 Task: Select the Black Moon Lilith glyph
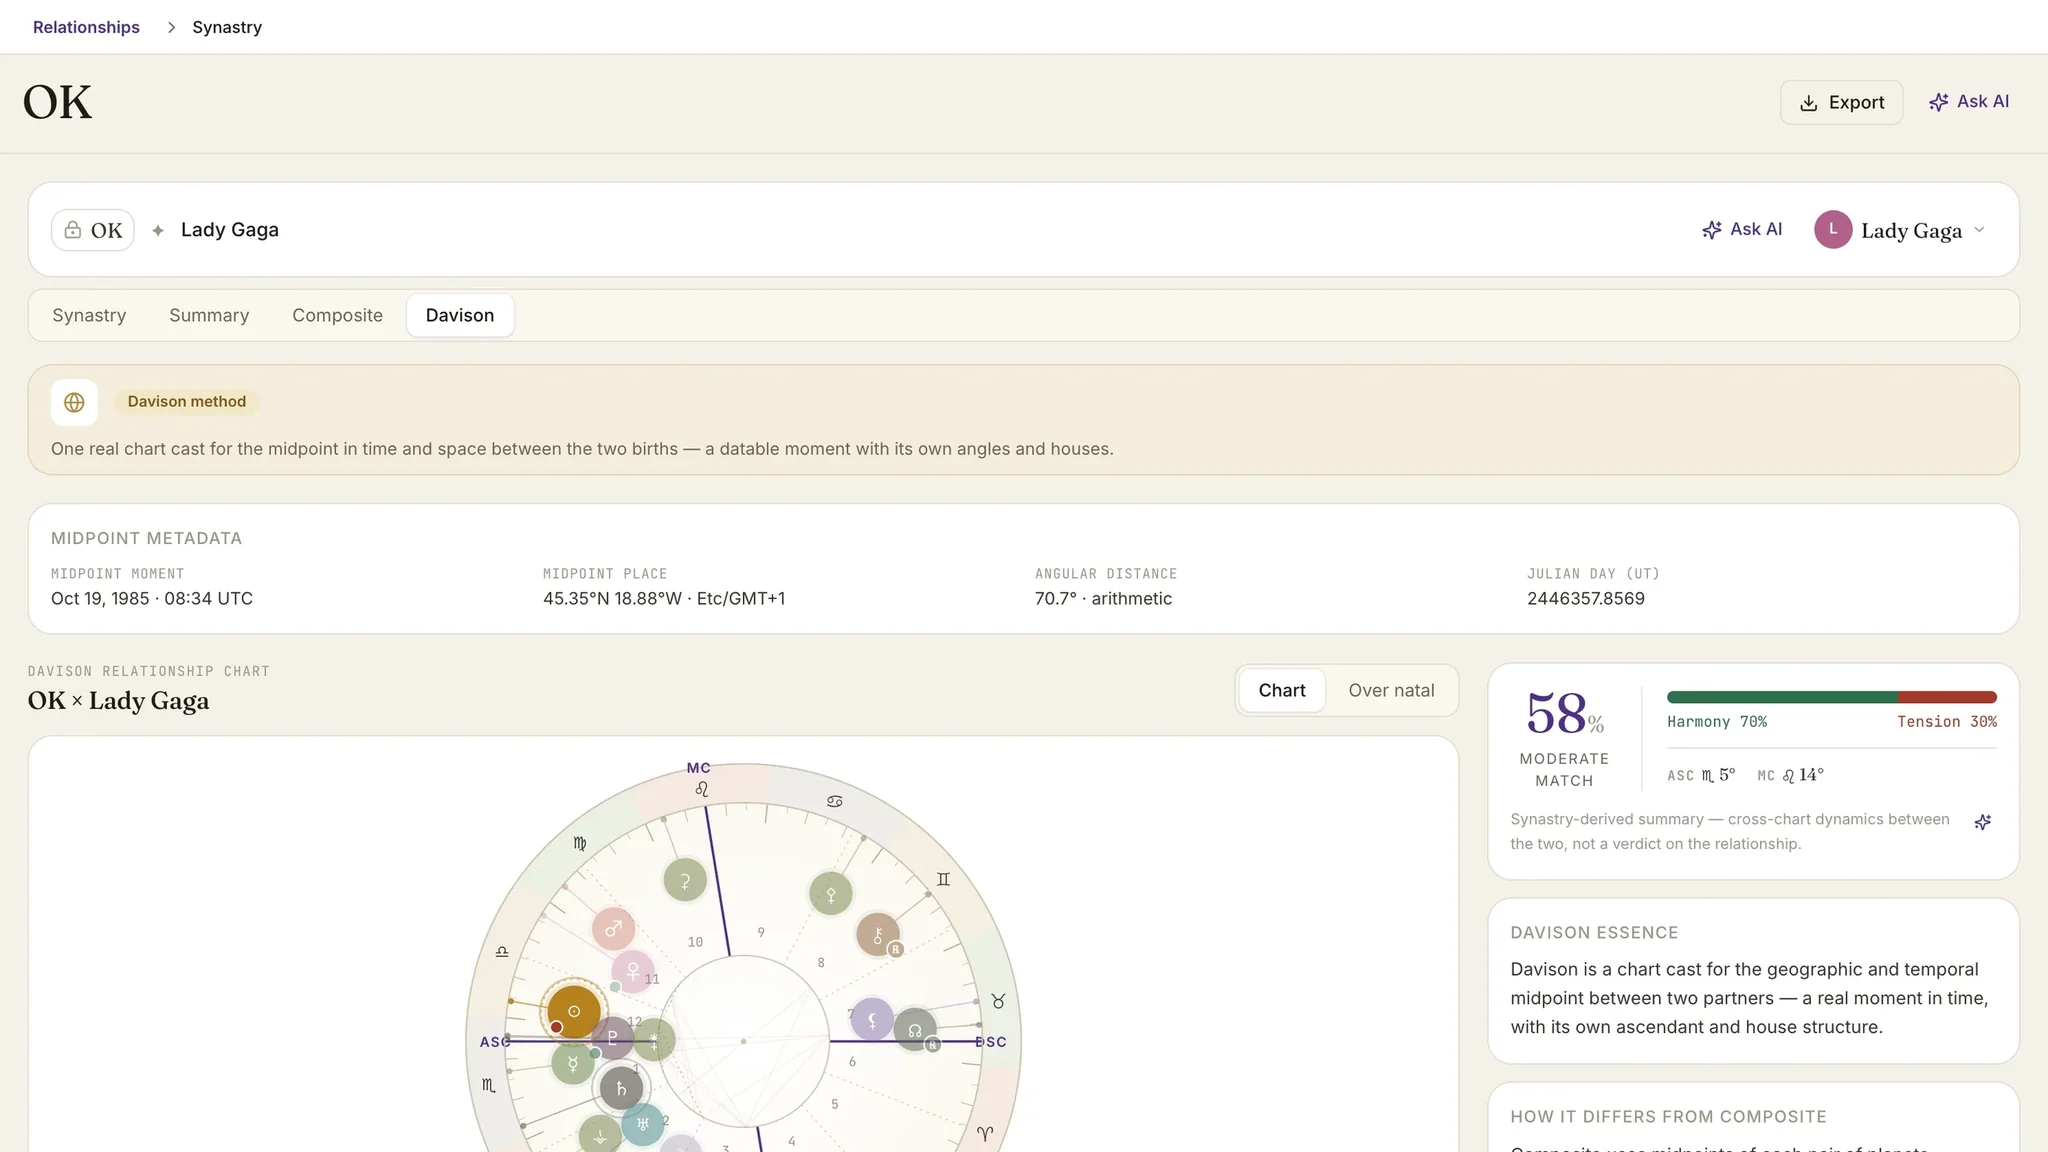pos(872,1019)
